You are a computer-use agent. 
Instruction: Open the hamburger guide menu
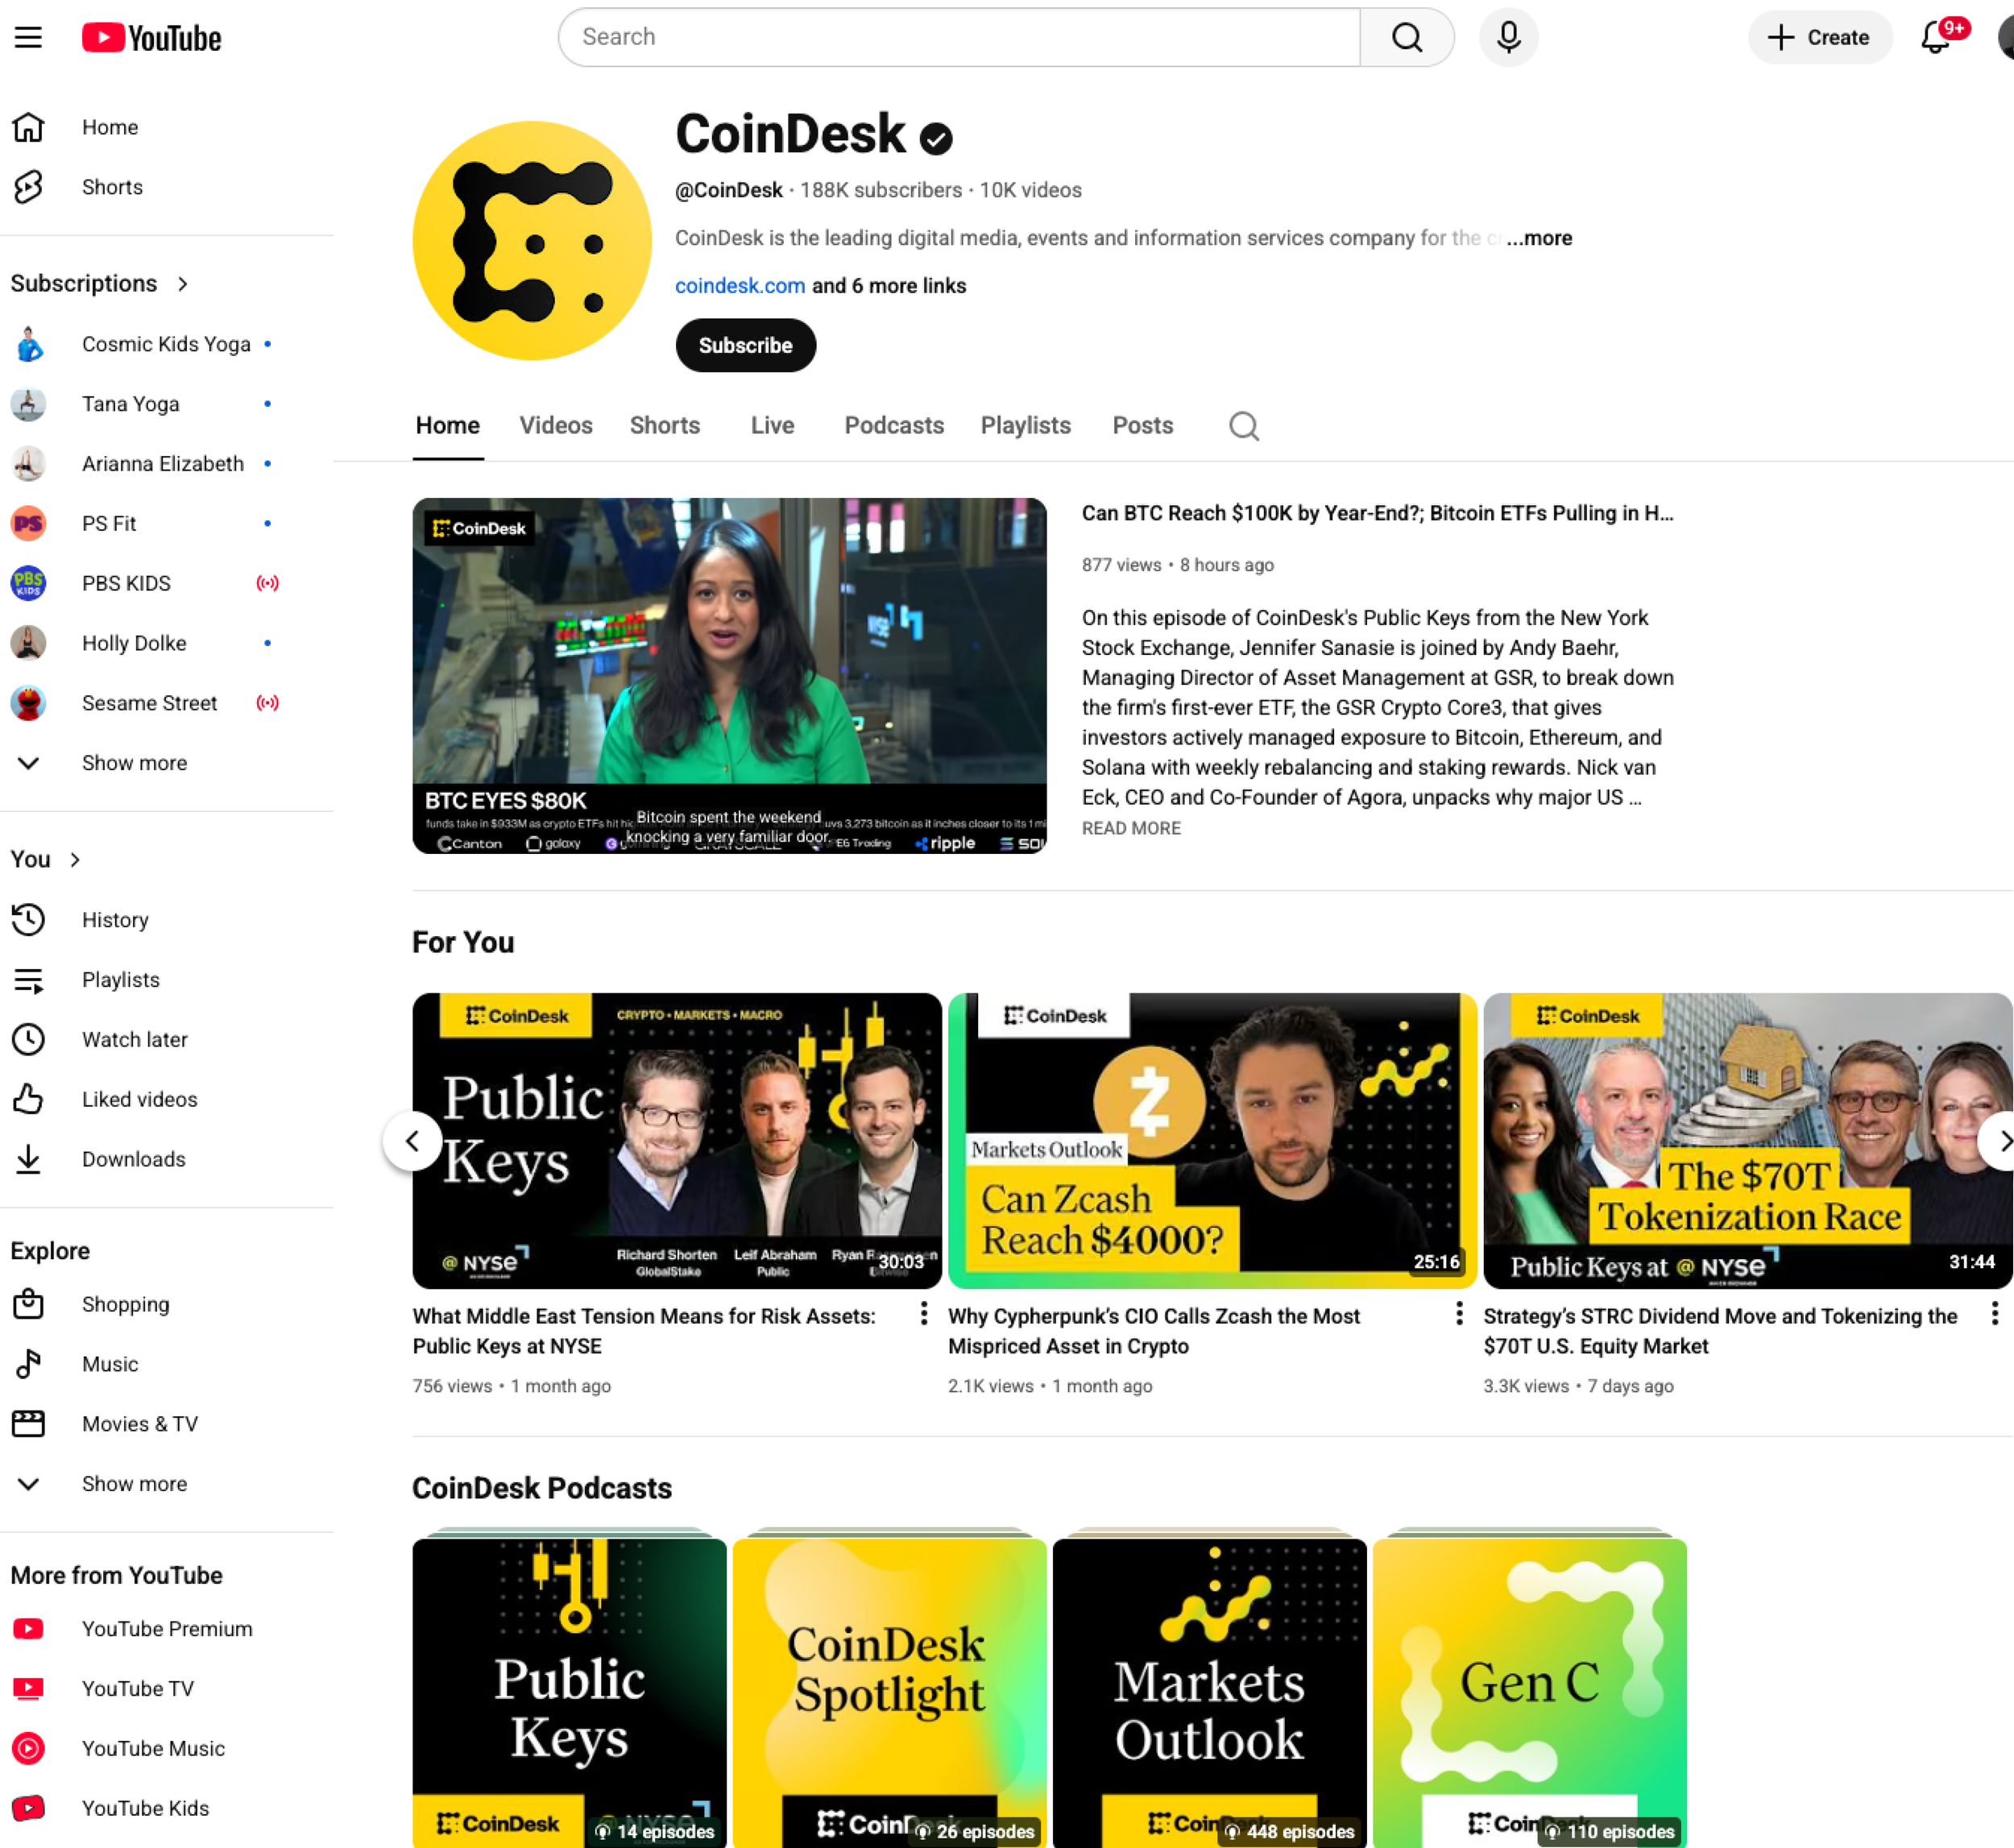coord(28,38)
